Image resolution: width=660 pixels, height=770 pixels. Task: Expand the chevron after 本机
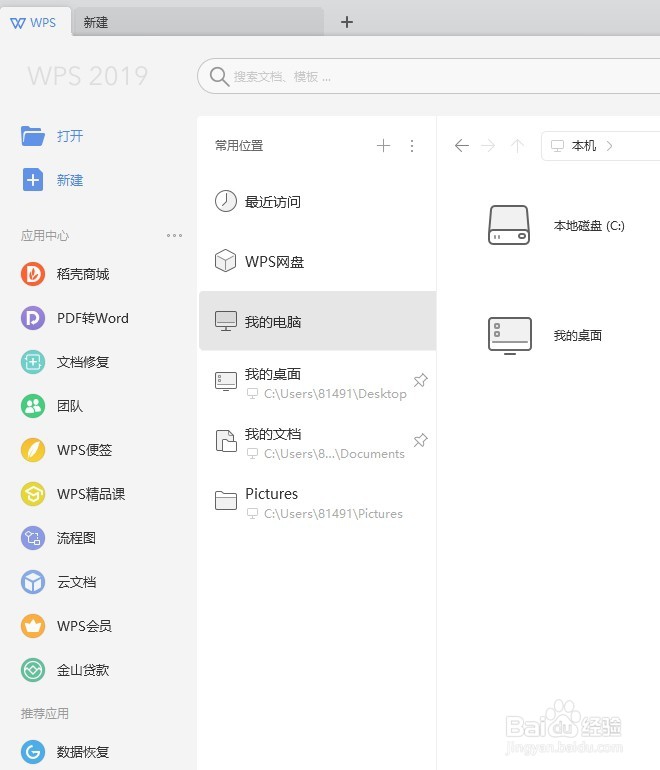pos(609,146)
